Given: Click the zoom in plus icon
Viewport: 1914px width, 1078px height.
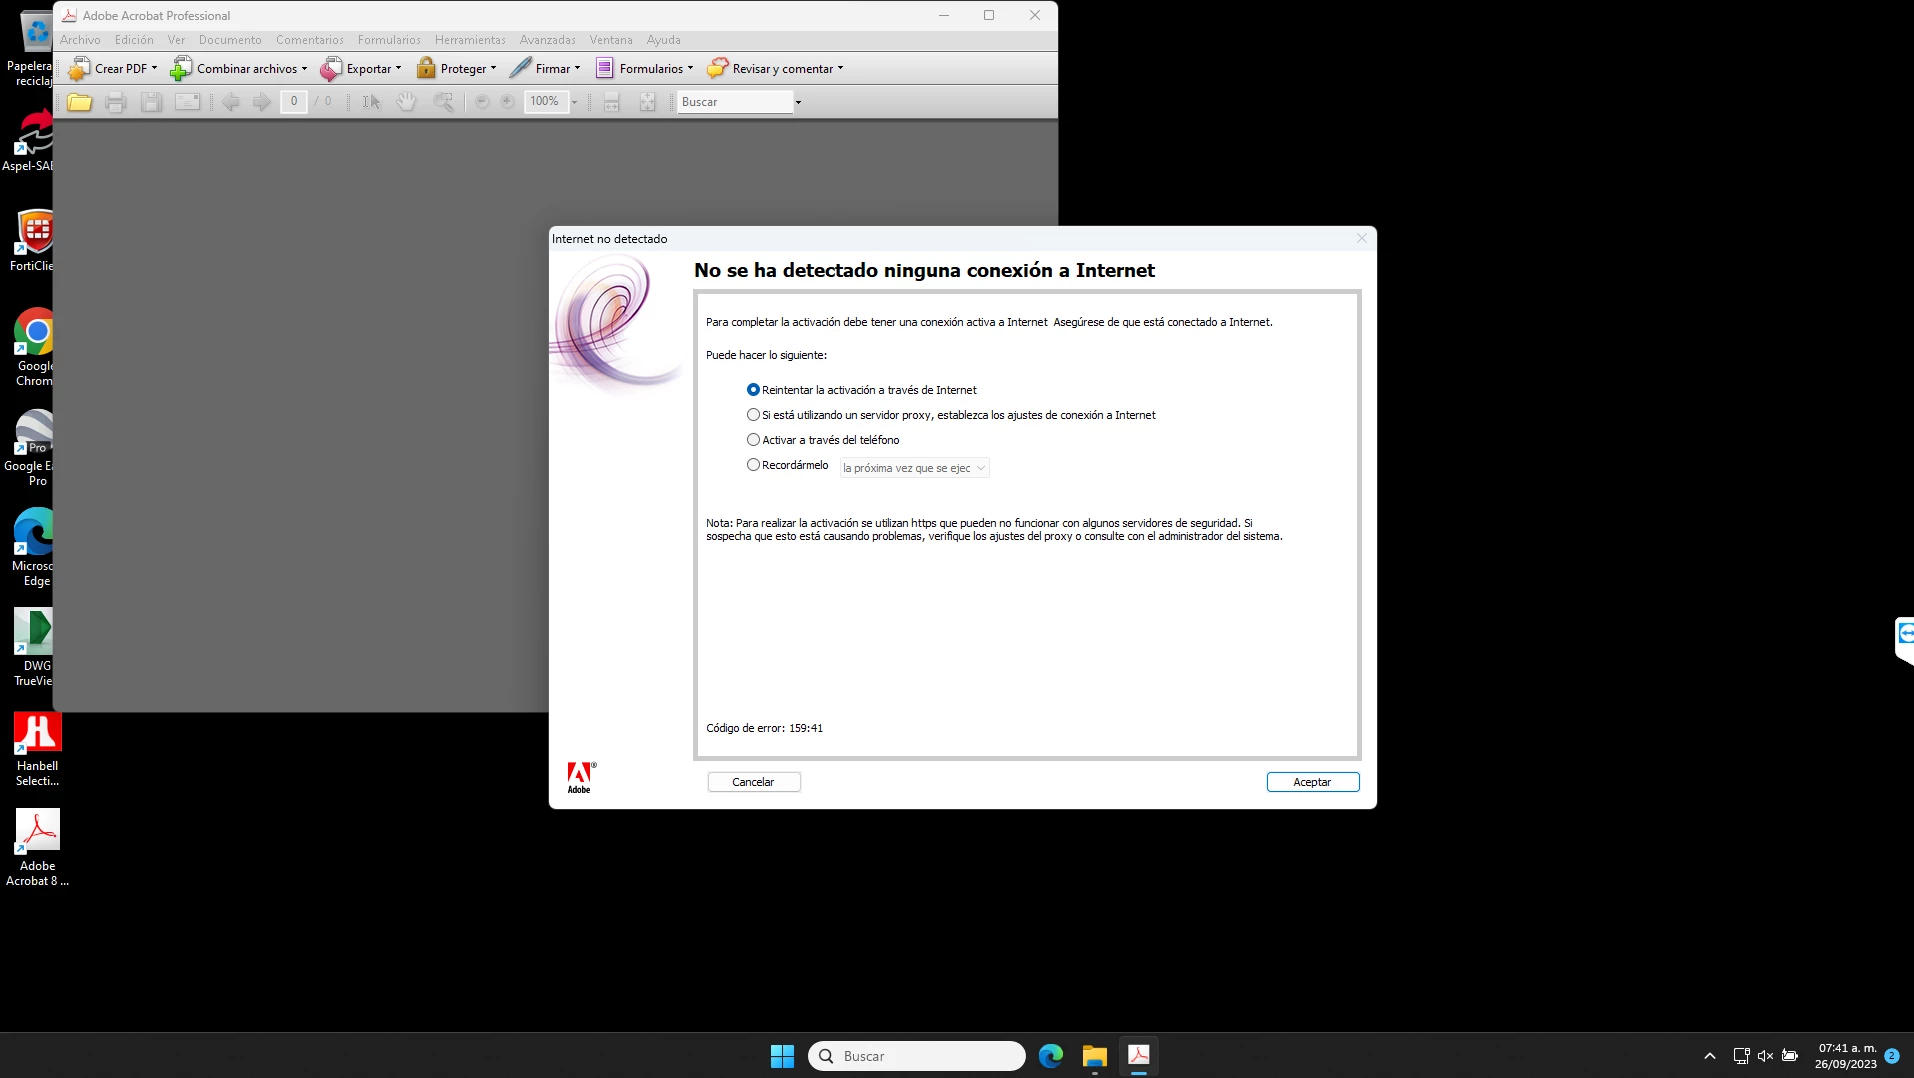Looking at the screenshot, I should coord(508,102).
